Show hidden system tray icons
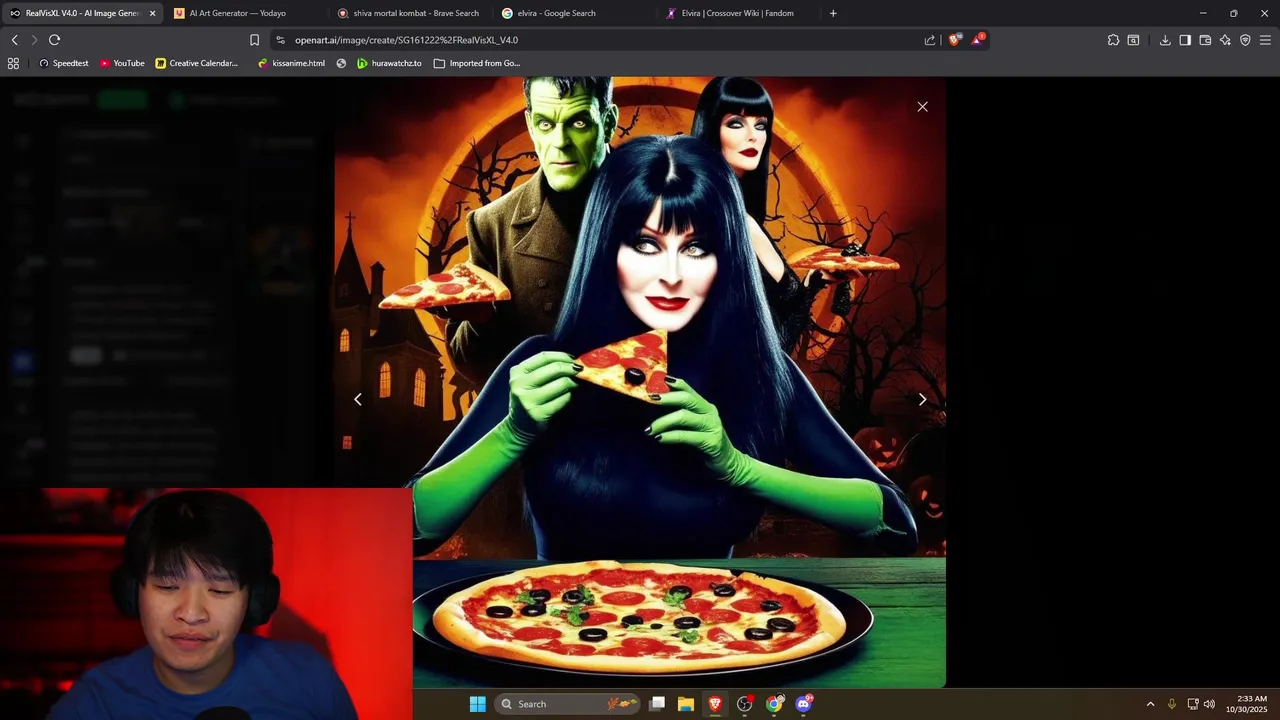This screenshot has height=720, width=1280. click(1150, 704)
